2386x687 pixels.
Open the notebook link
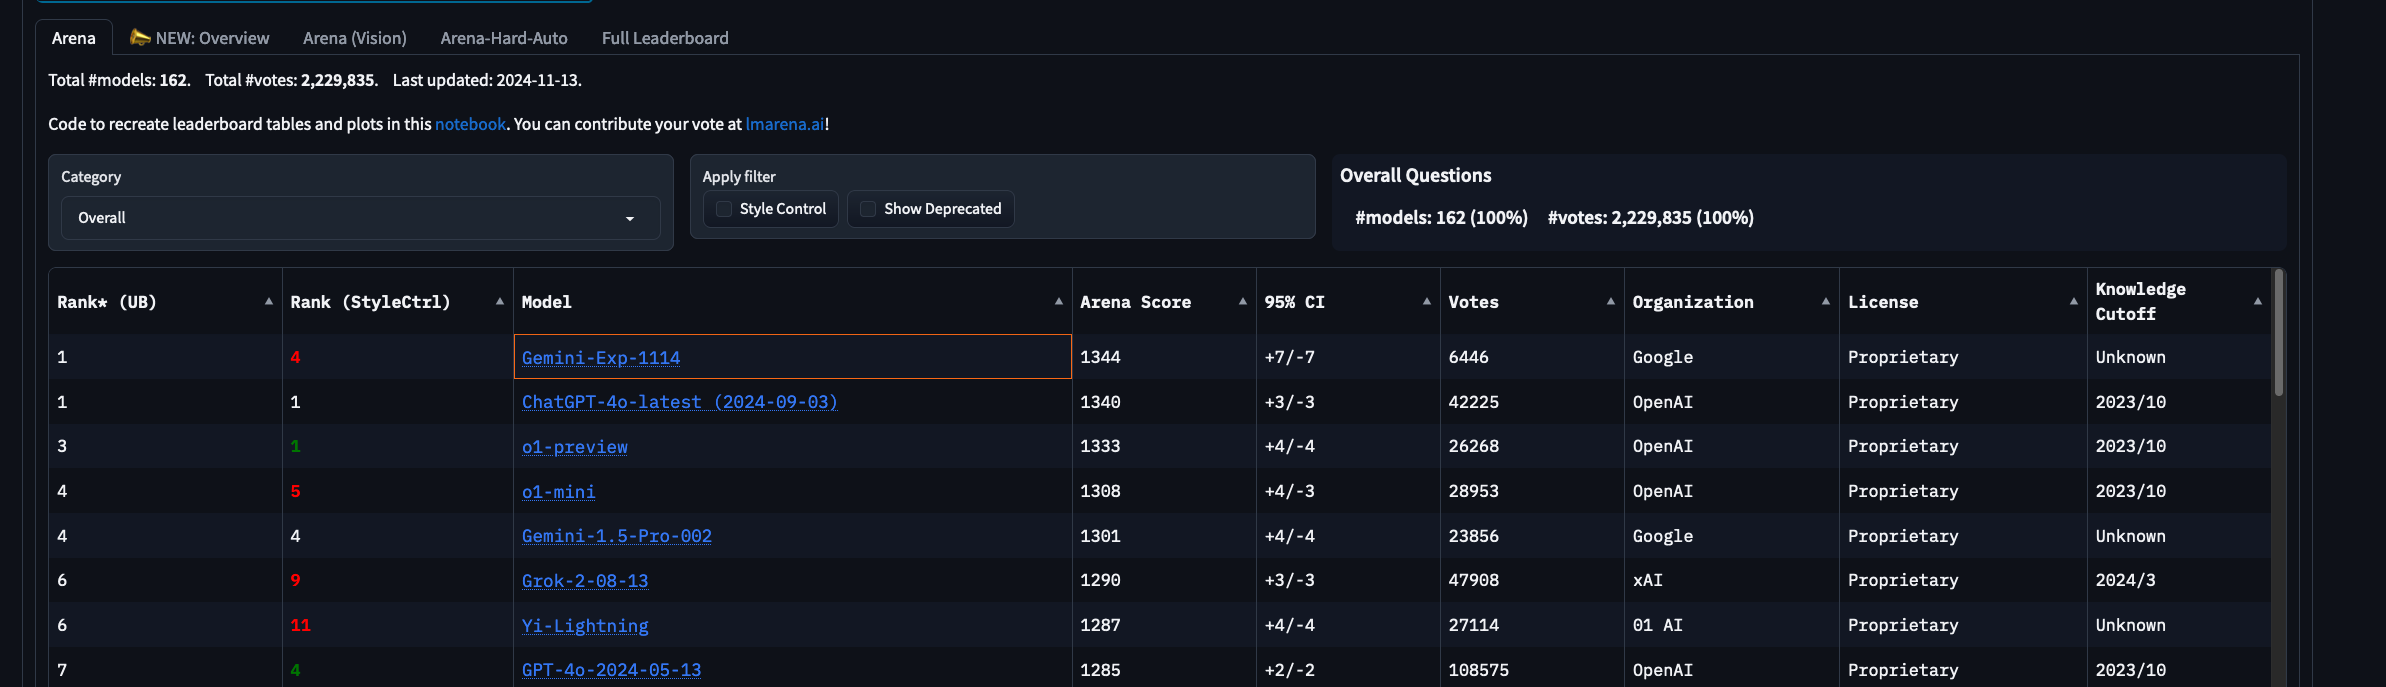470,124
